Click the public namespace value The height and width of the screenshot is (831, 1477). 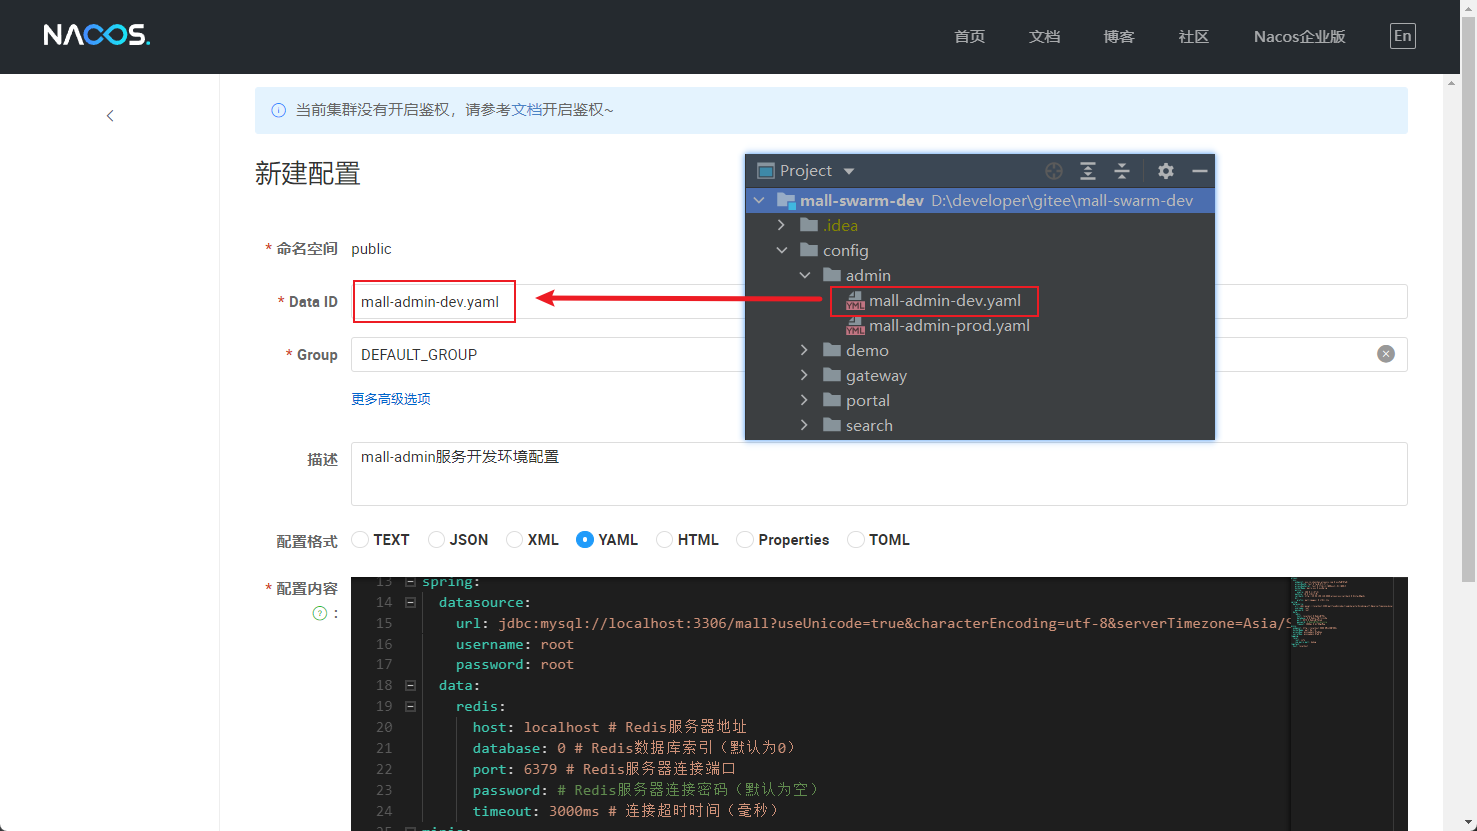(371, 249)
